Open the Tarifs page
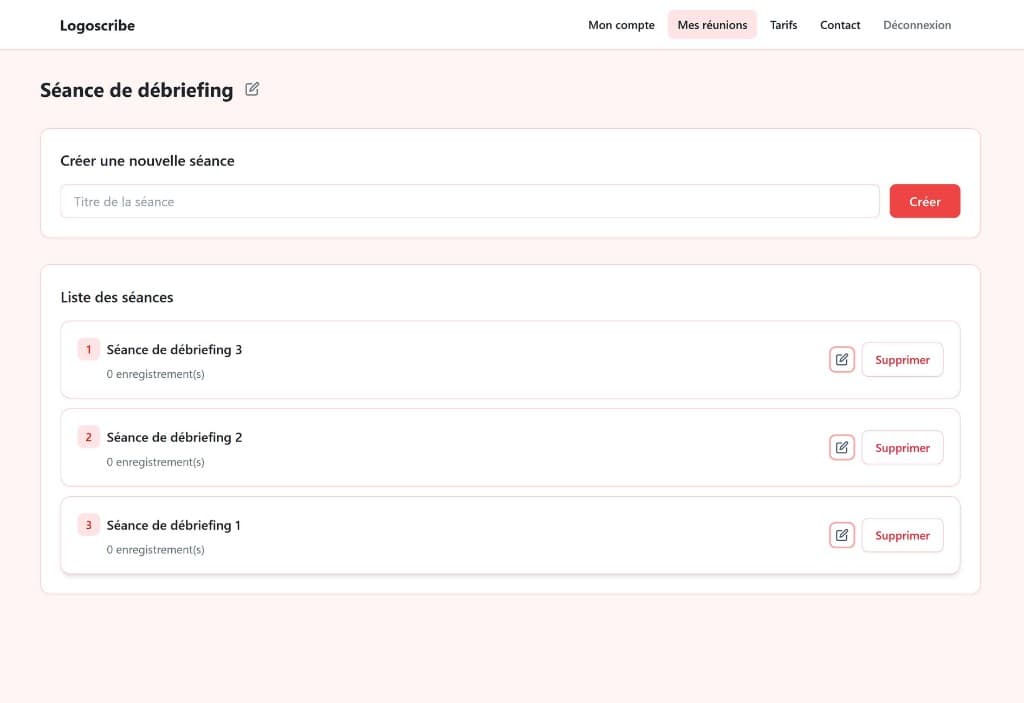The width and height of the screenshot is (1024, 703). click(x=783, y=25)
